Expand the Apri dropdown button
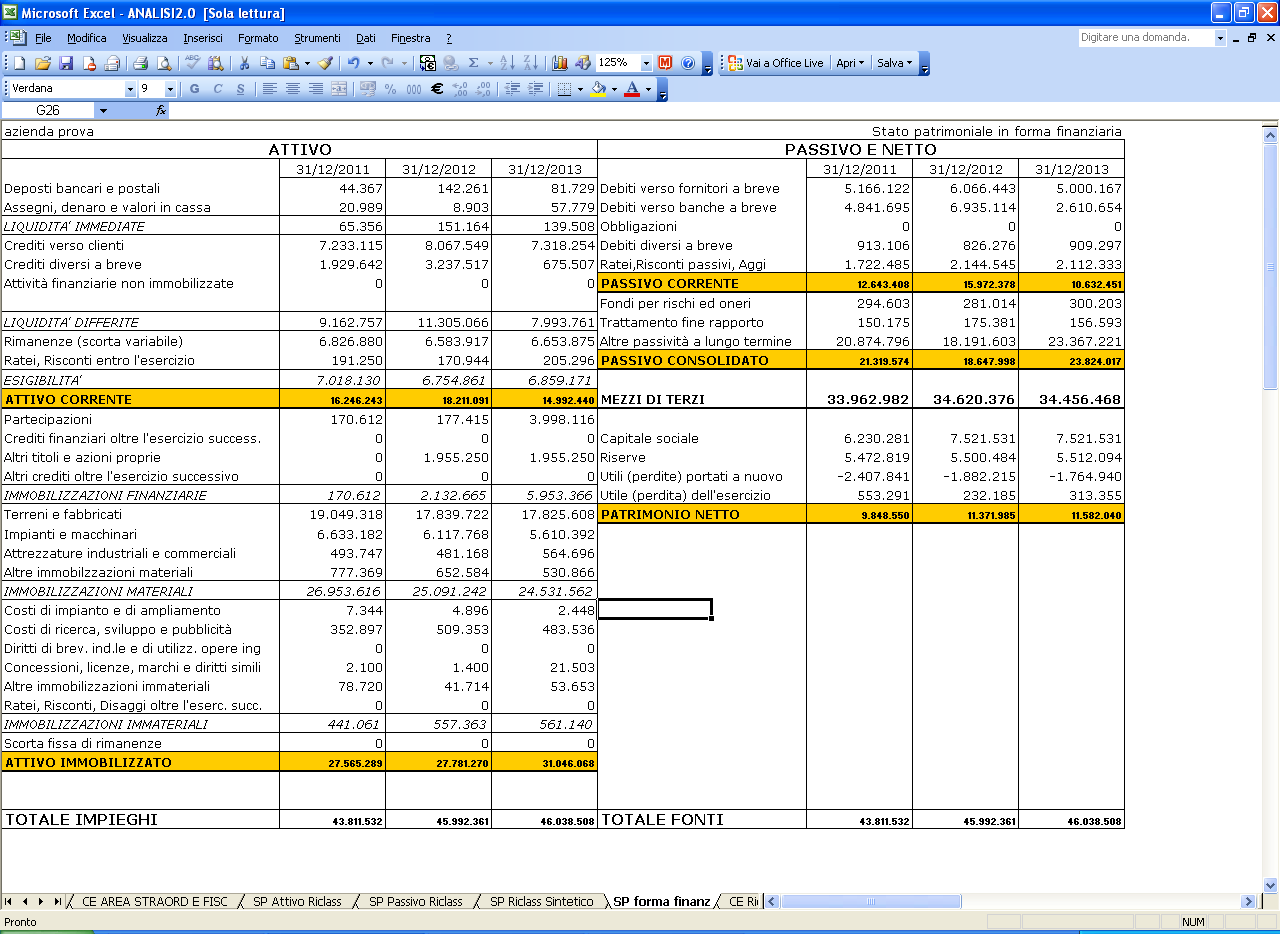 click(x=851, y=63)
